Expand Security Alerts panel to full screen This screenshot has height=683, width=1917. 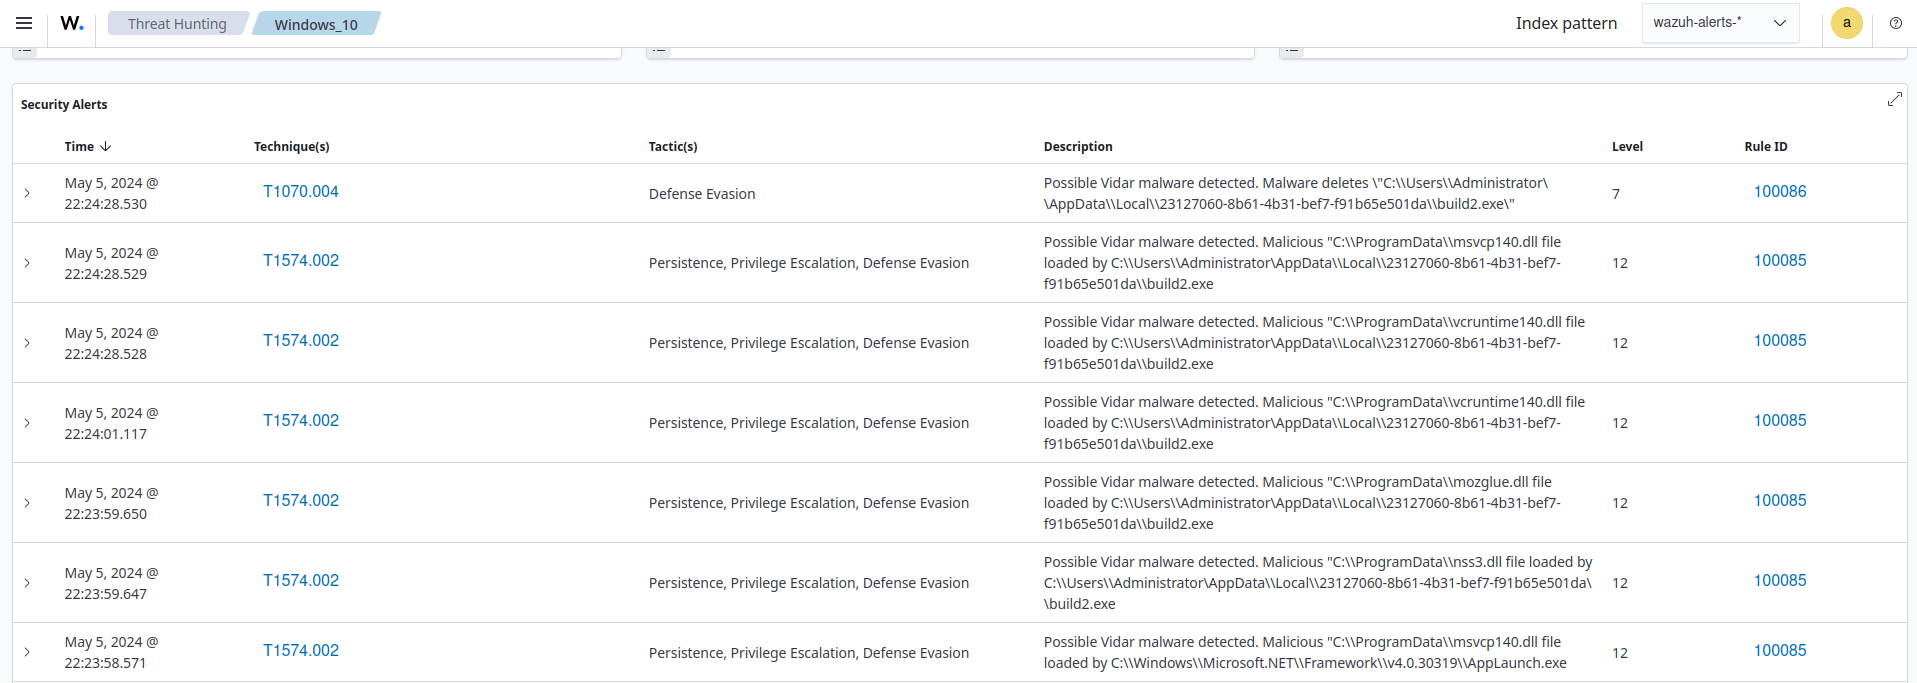1894,99
